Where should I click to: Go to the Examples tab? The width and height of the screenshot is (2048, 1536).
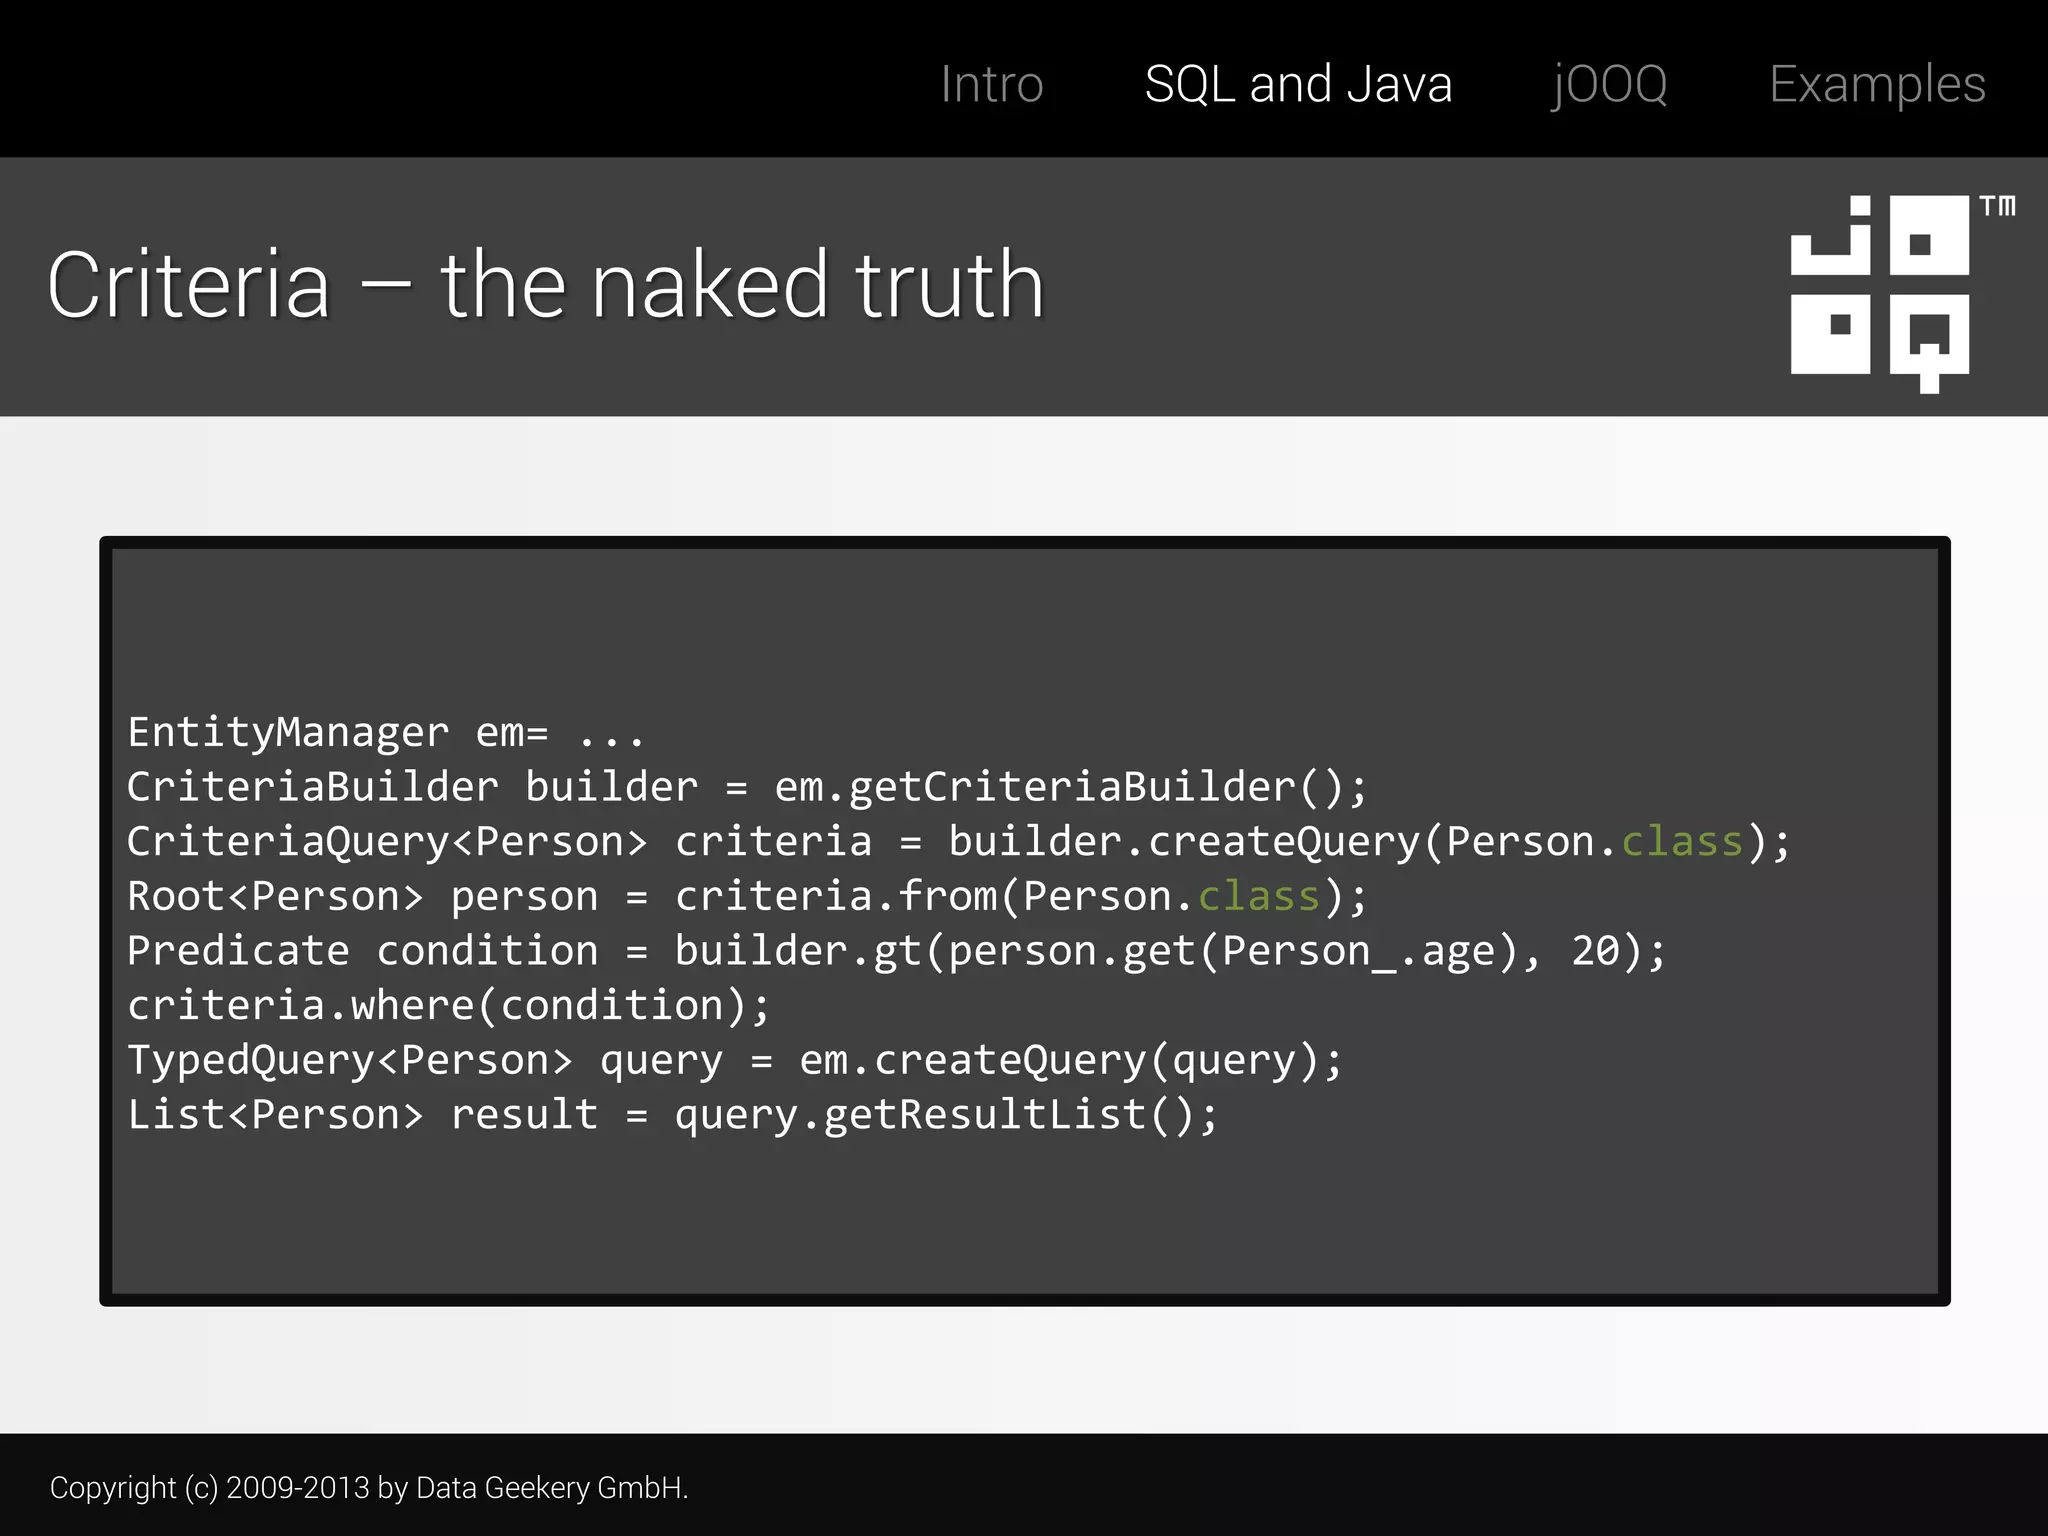pos(1877,85)
